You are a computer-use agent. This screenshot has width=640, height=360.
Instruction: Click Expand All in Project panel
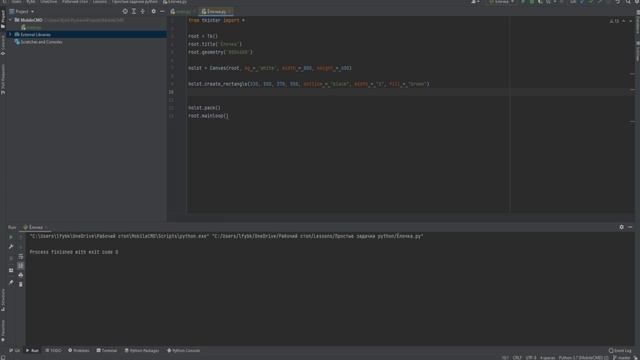pos(134,11)
